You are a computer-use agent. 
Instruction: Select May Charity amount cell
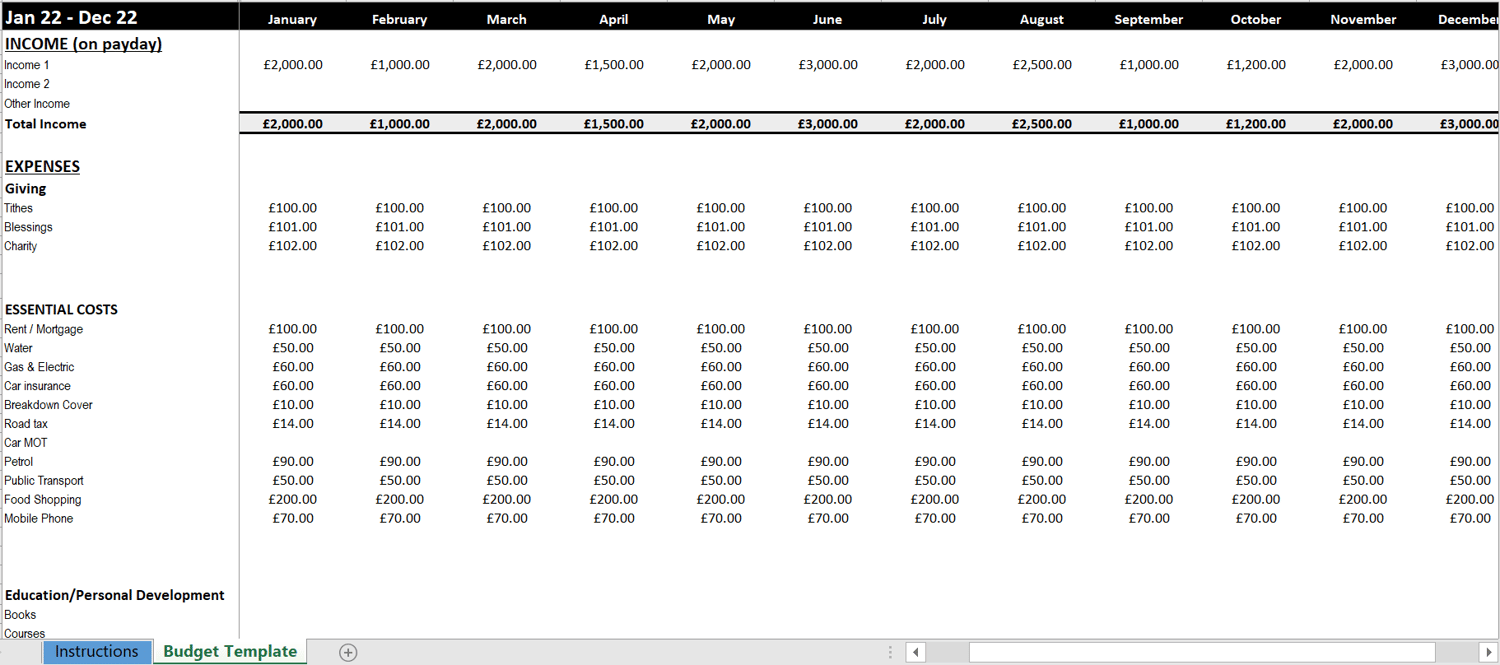click(x=721, y=246)
